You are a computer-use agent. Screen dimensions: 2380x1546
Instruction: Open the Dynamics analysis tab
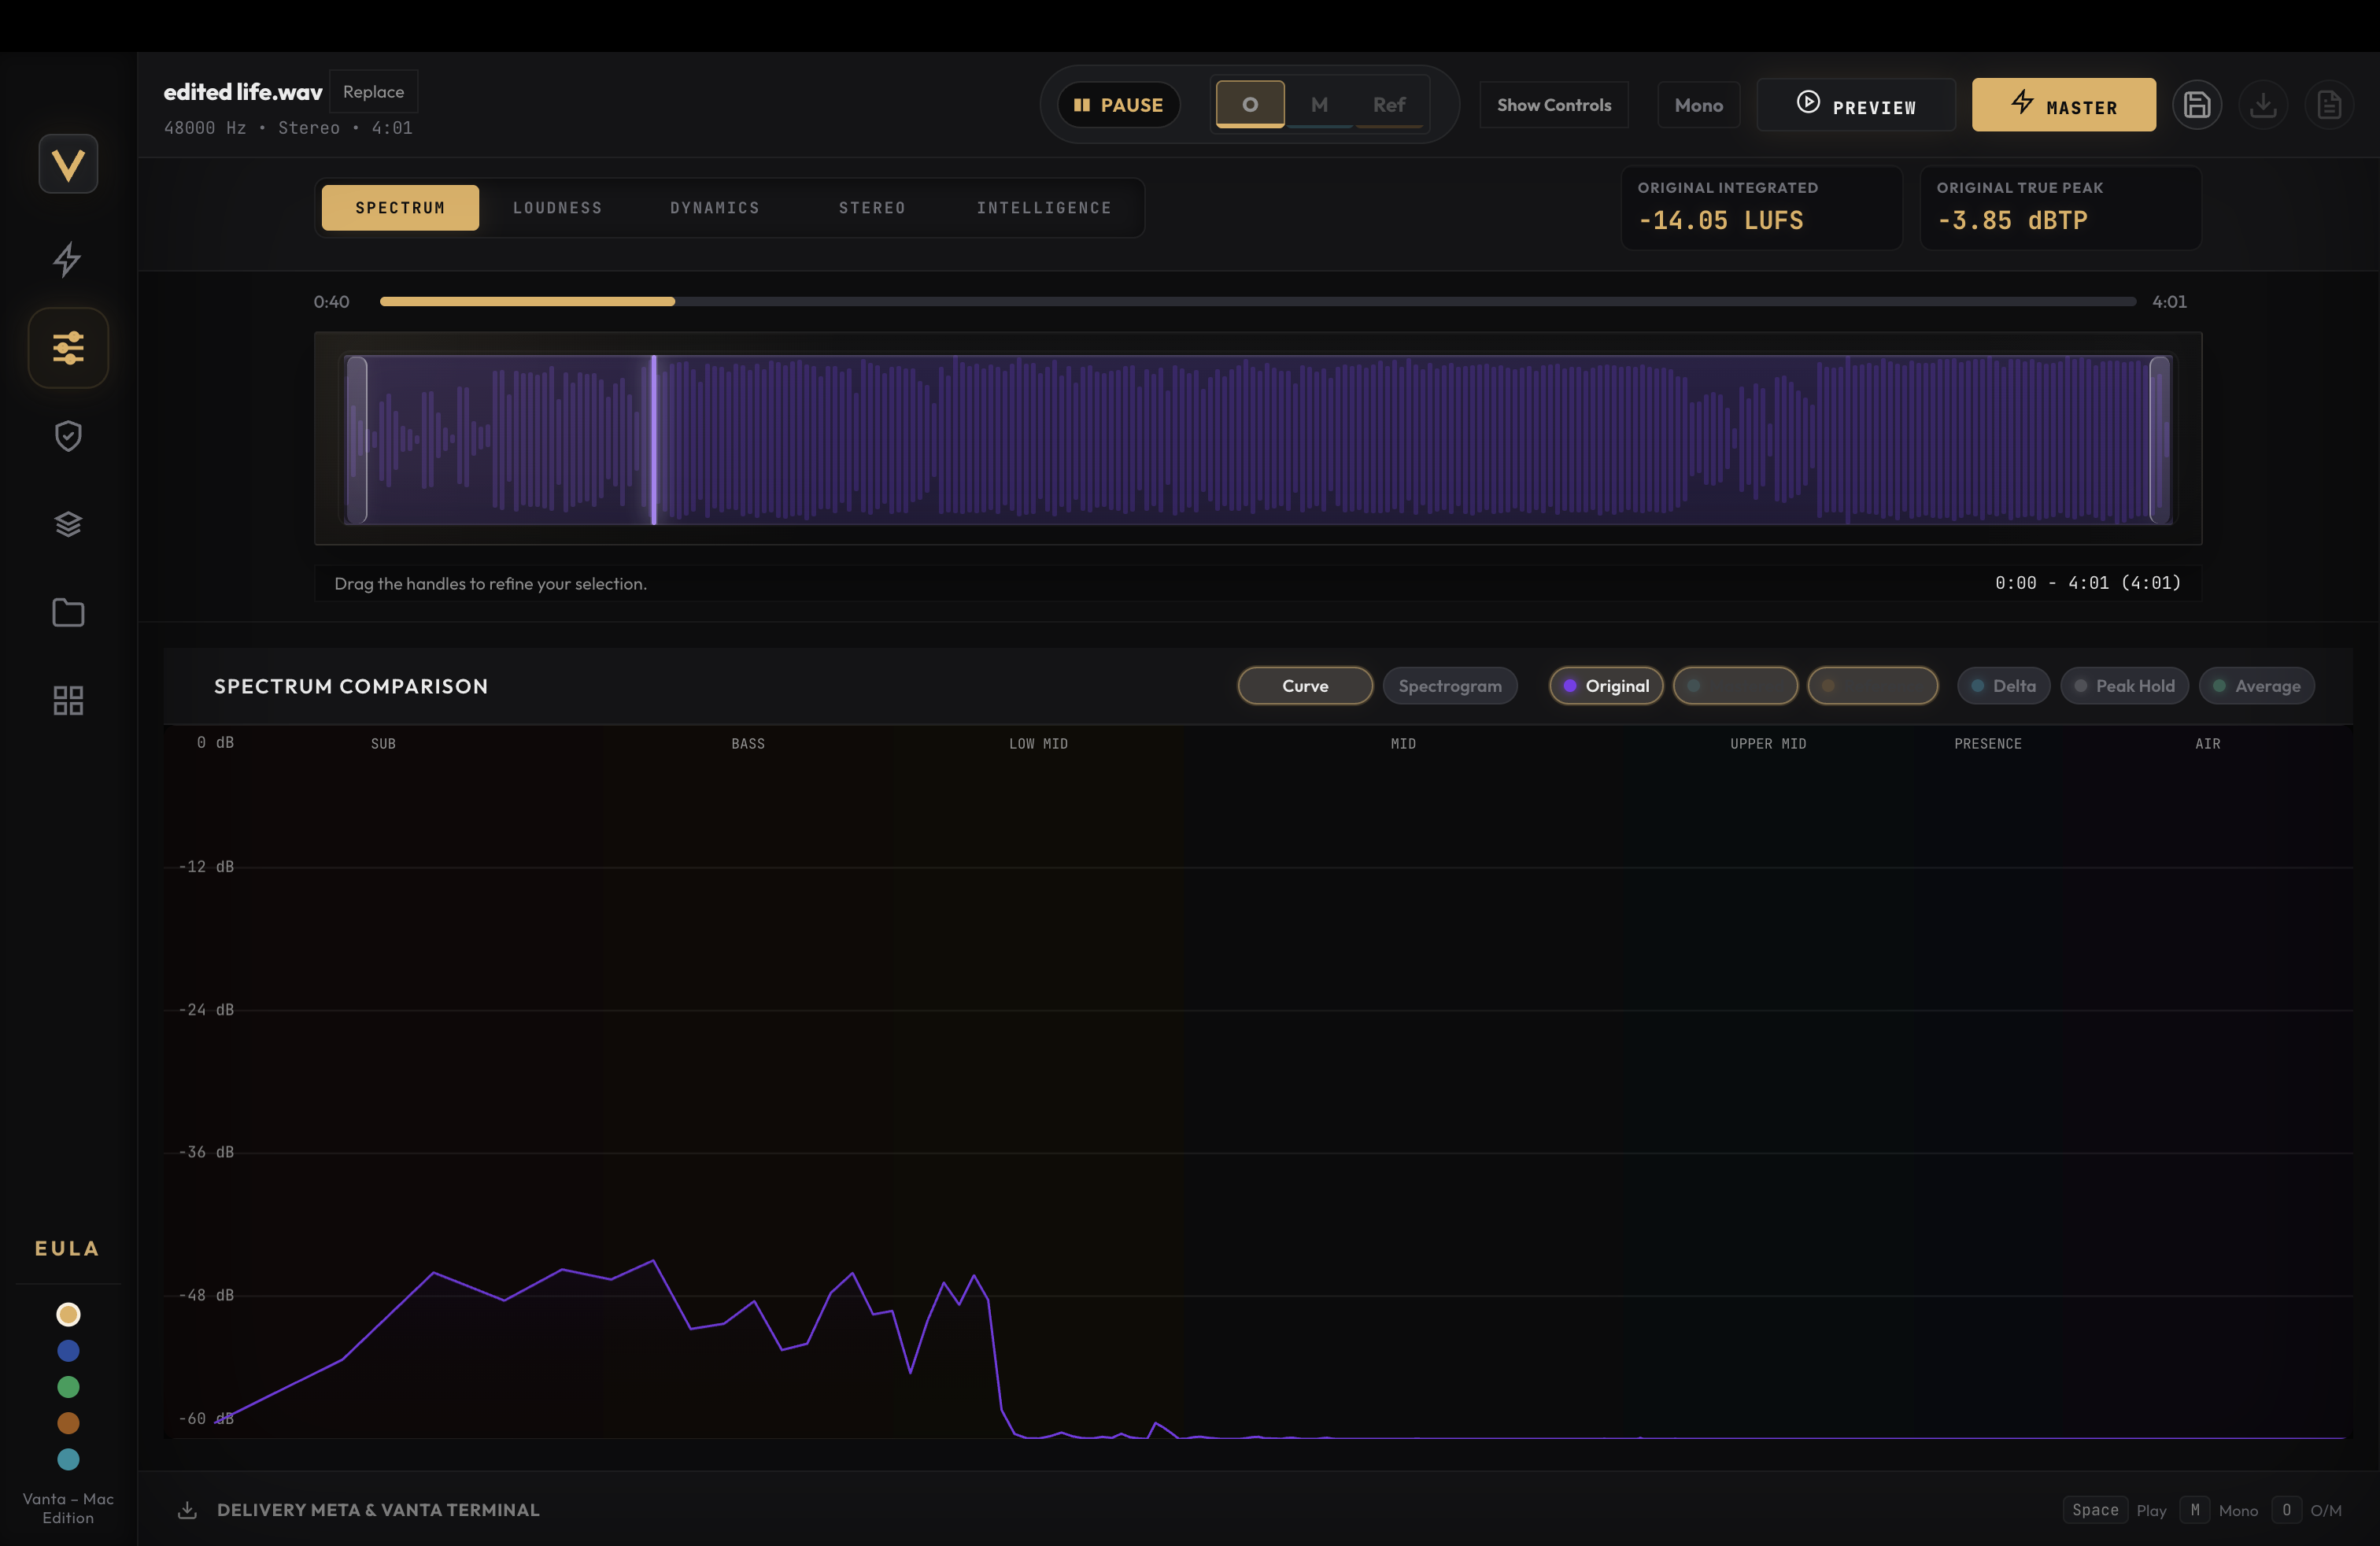point(714,207)
